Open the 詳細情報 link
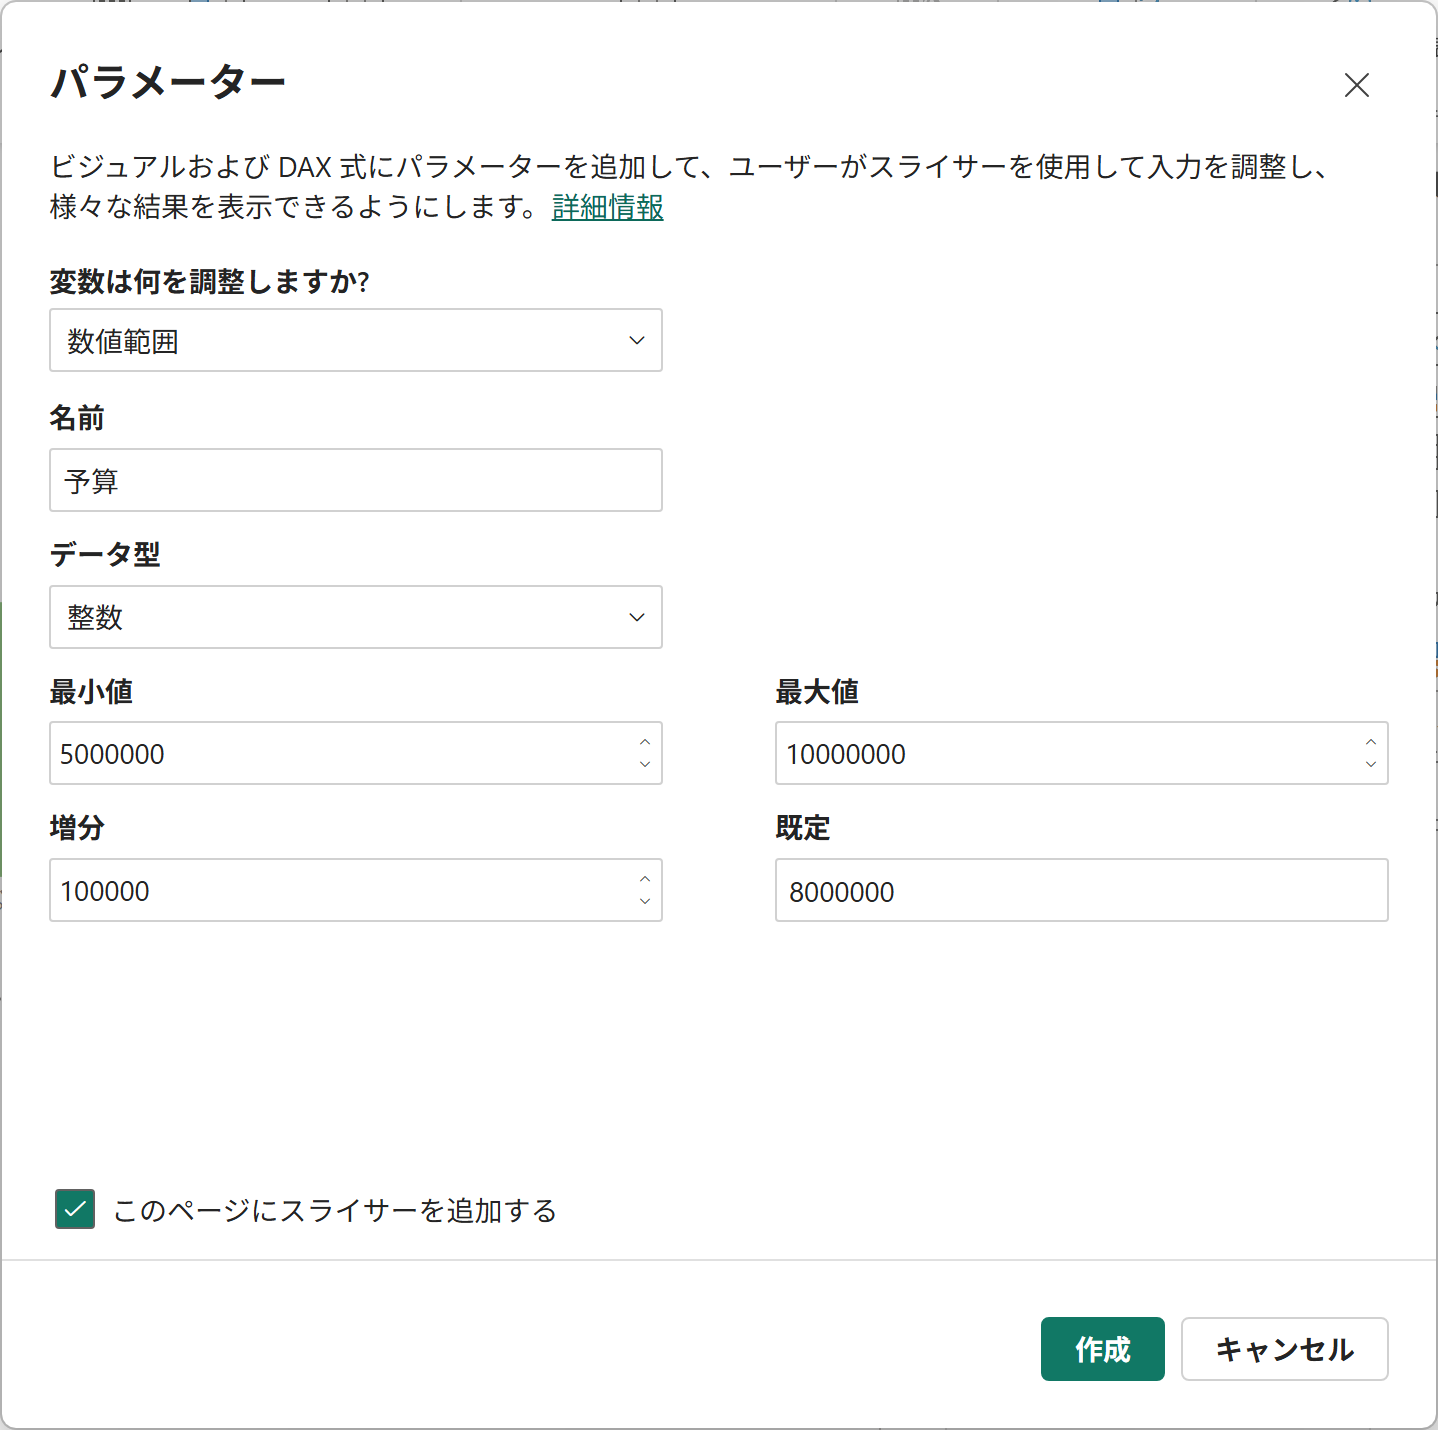This screenshot has width=1438, height=1430. [x=607, y=207]
